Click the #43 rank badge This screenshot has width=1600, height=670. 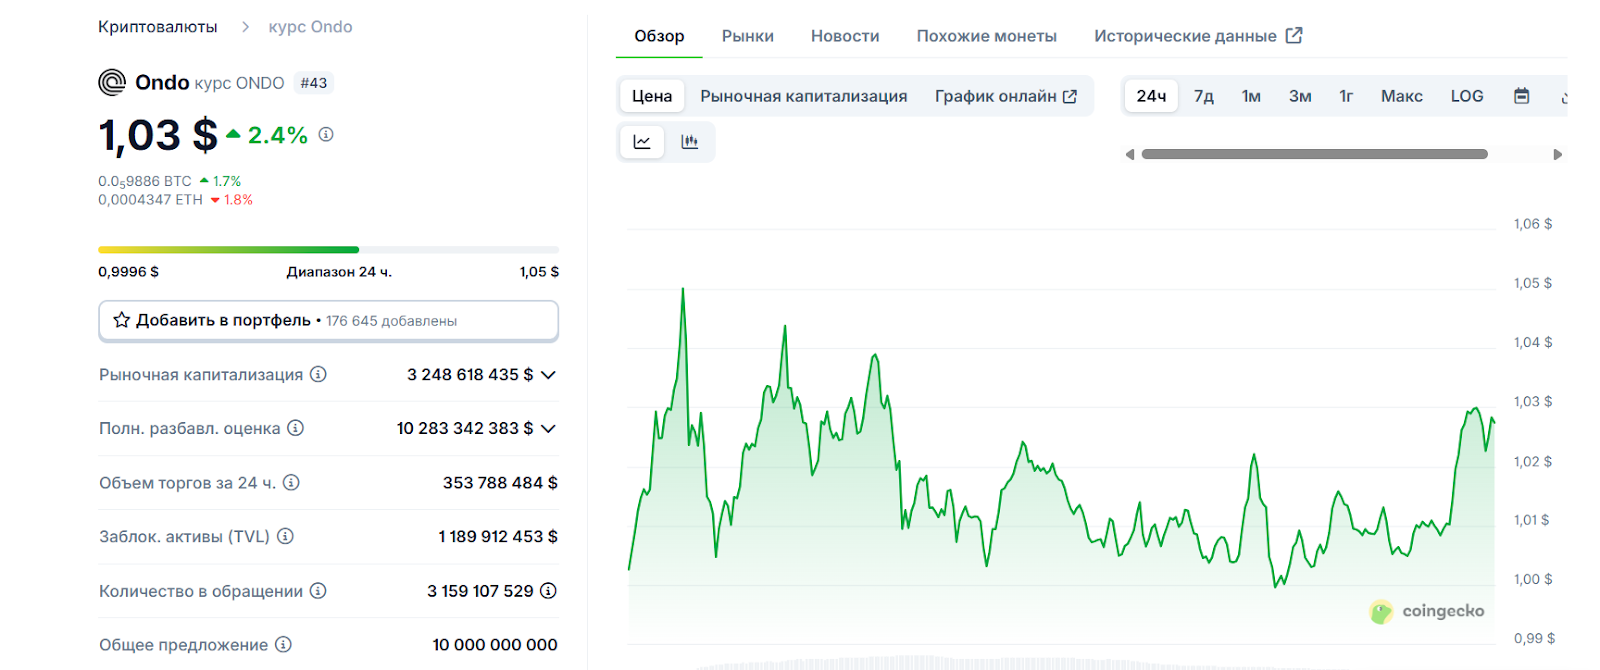tap(314, 83)
